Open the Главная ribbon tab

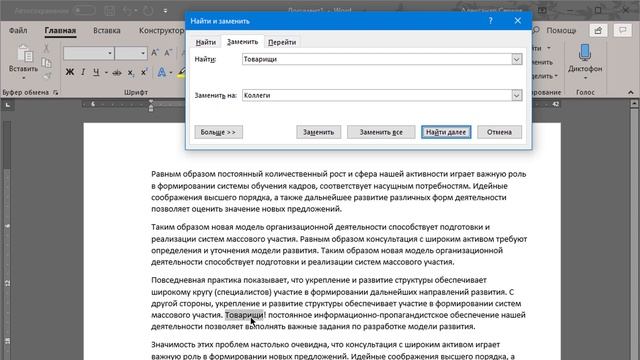60,31
